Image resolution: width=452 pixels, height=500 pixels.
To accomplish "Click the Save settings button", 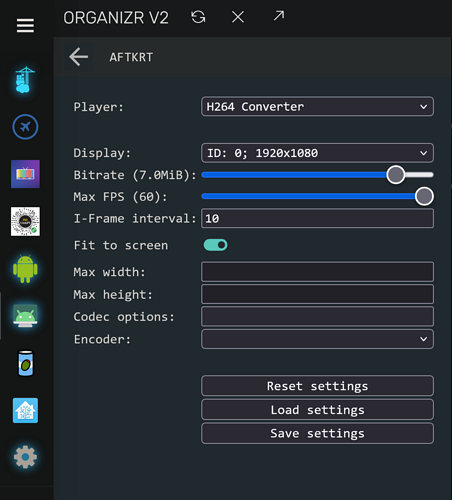I will 317,433.
